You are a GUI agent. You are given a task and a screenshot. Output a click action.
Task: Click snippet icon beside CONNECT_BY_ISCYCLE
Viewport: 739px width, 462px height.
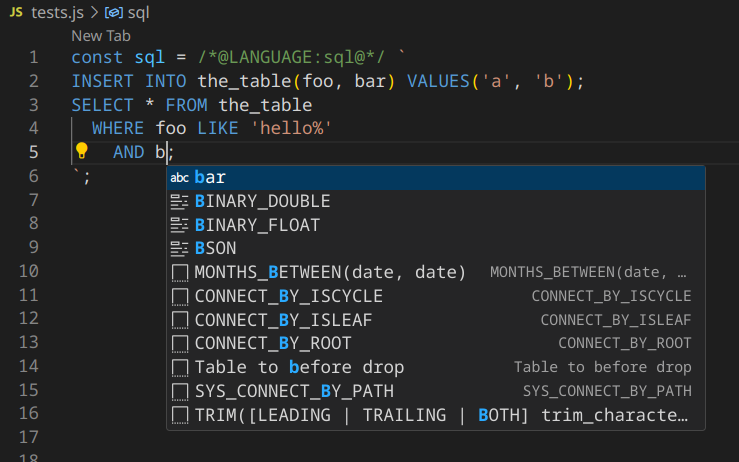pos(180,296)
